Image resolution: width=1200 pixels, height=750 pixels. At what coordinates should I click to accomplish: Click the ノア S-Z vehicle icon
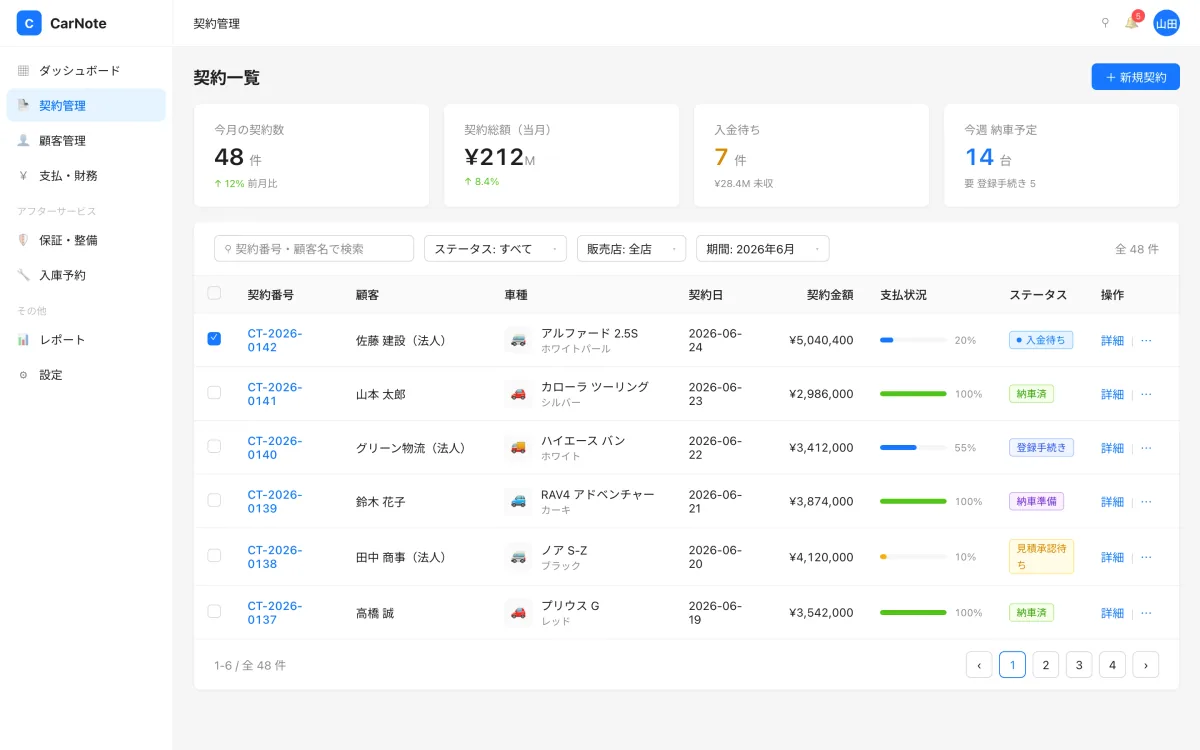518,557
